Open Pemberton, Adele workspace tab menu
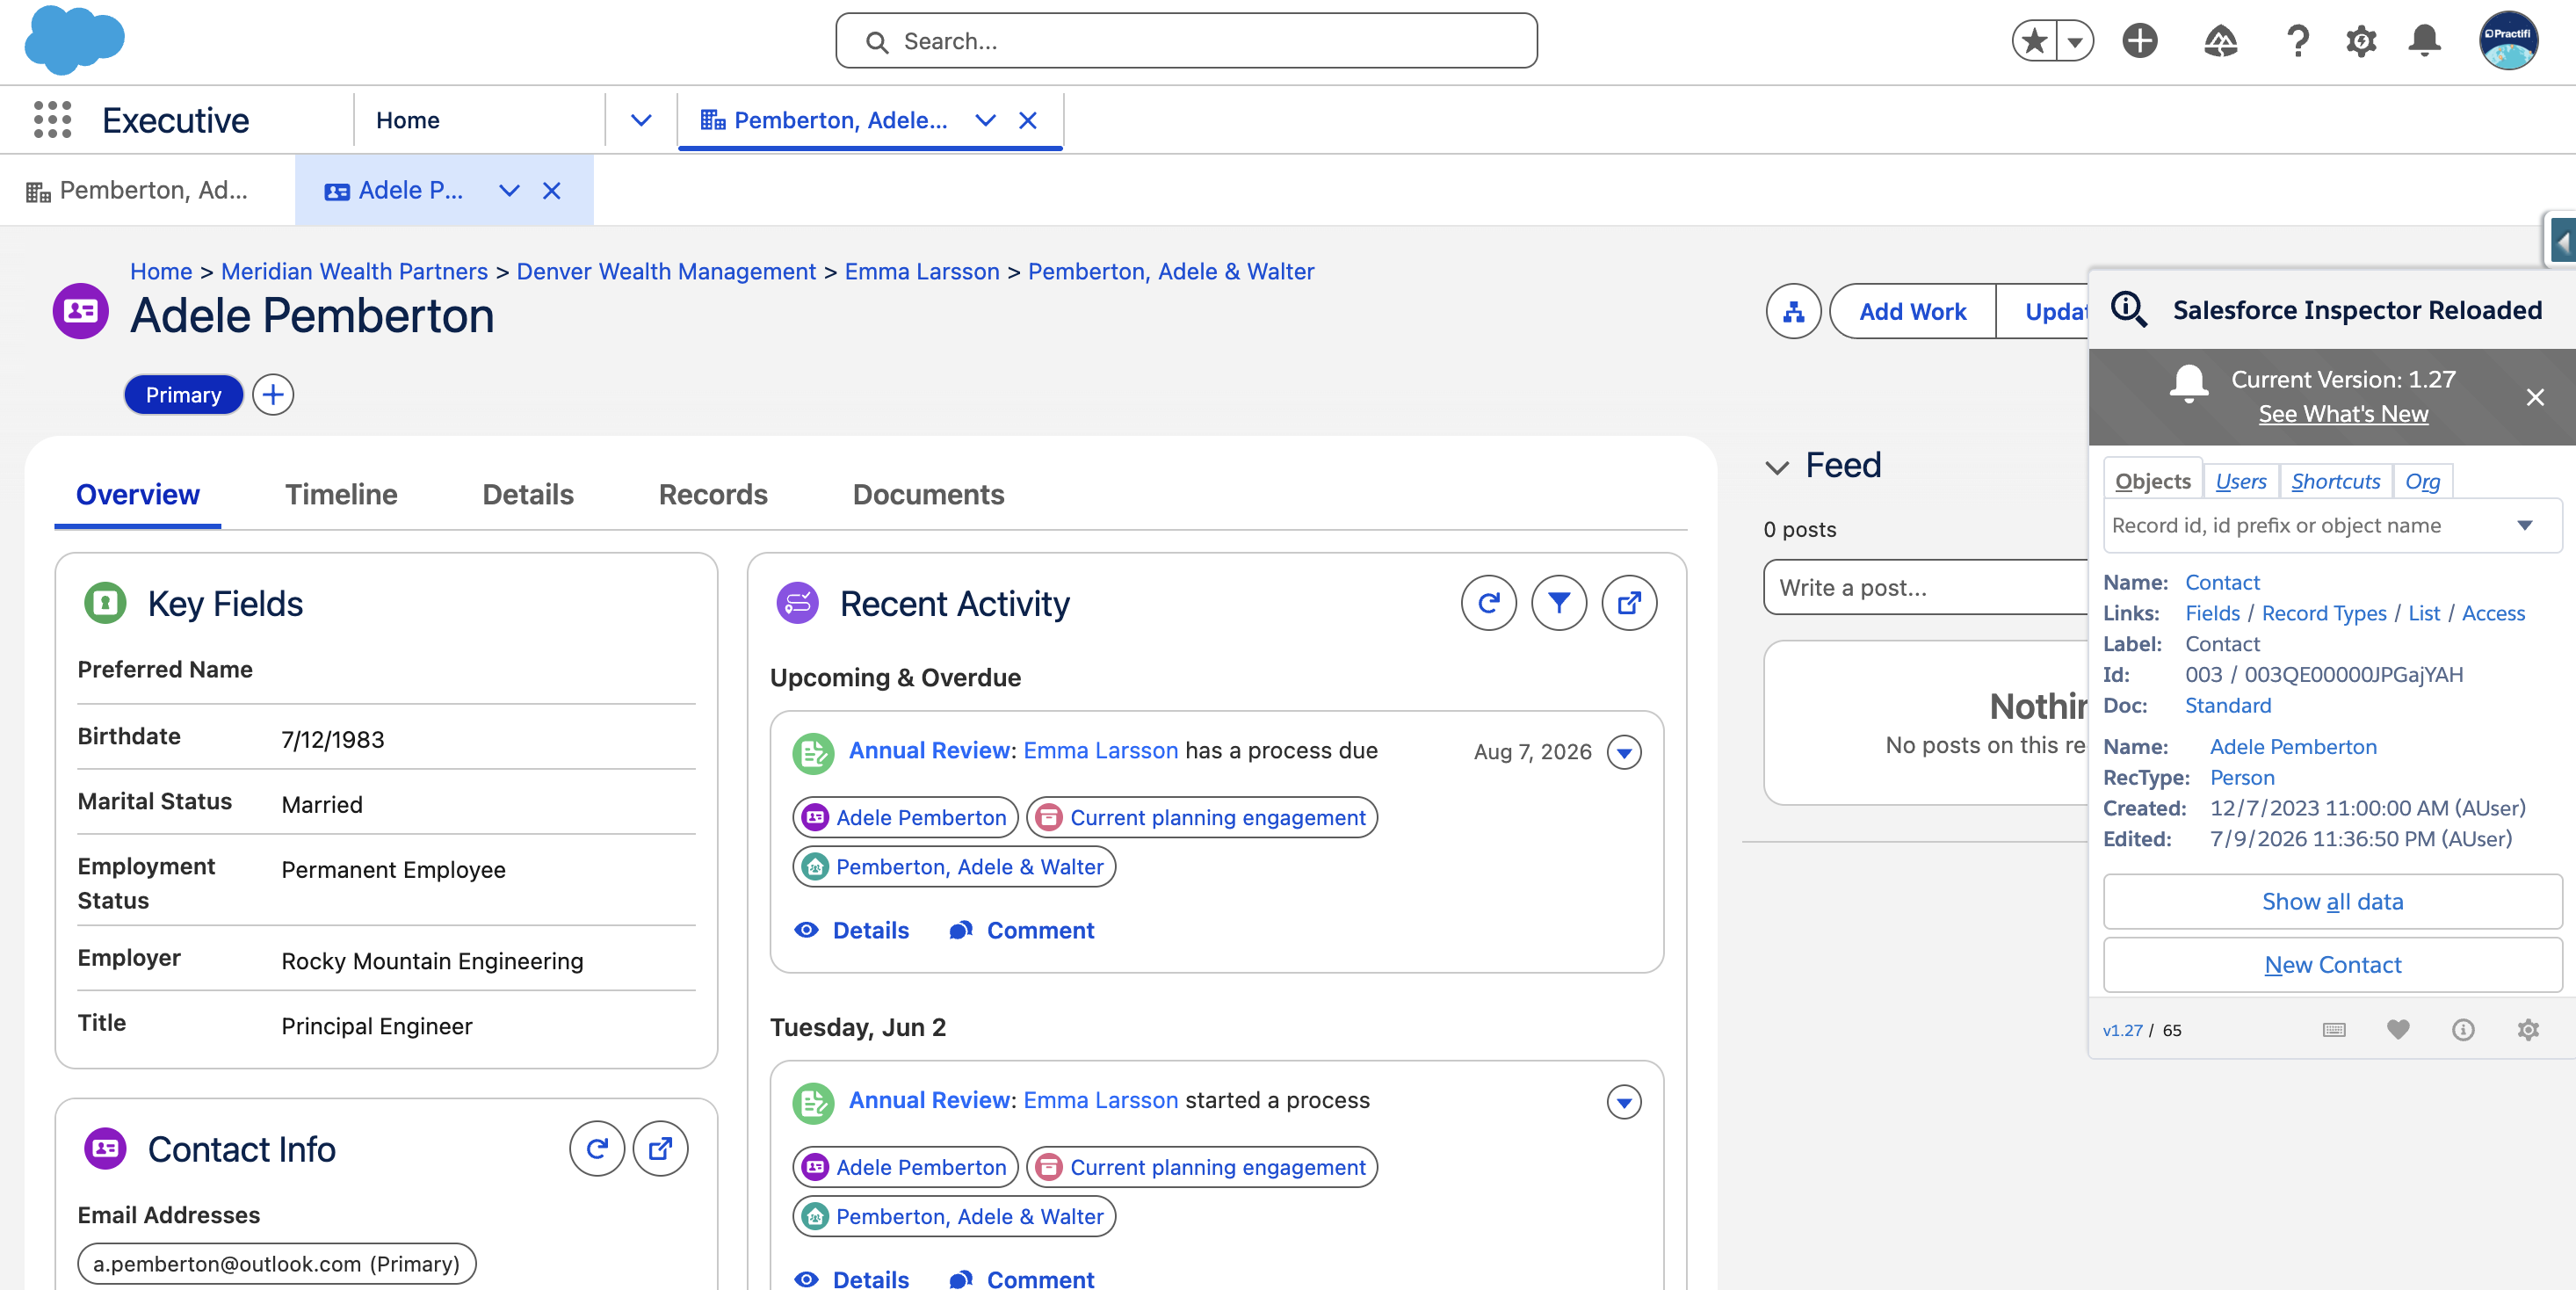This screenshot has height=1290, width=2576. click(985, 120)
